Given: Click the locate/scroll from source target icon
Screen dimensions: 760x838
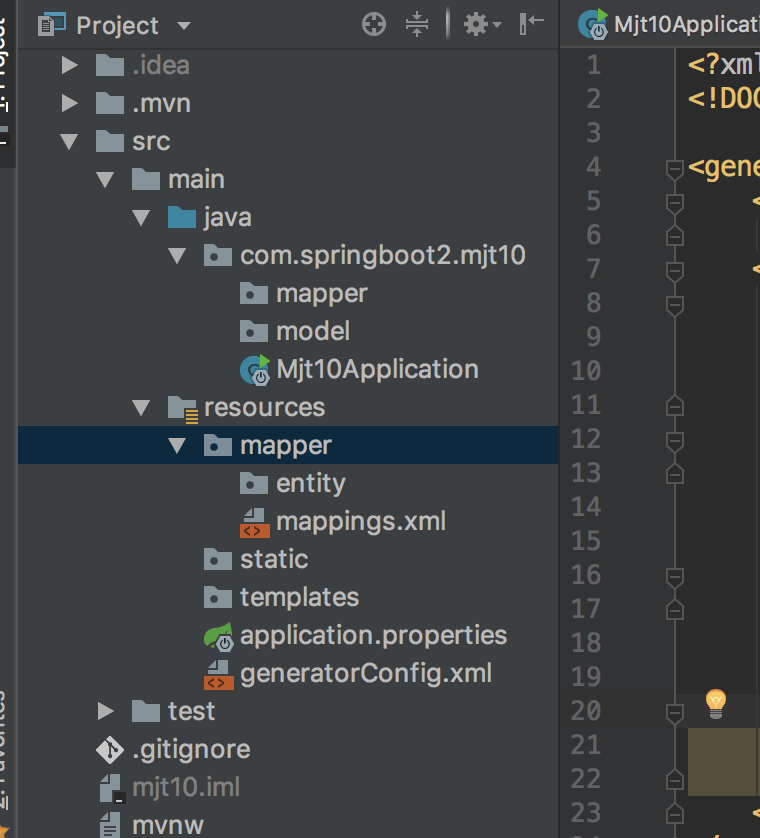Looking at the screenshot, I should click(x=374, y=25).
